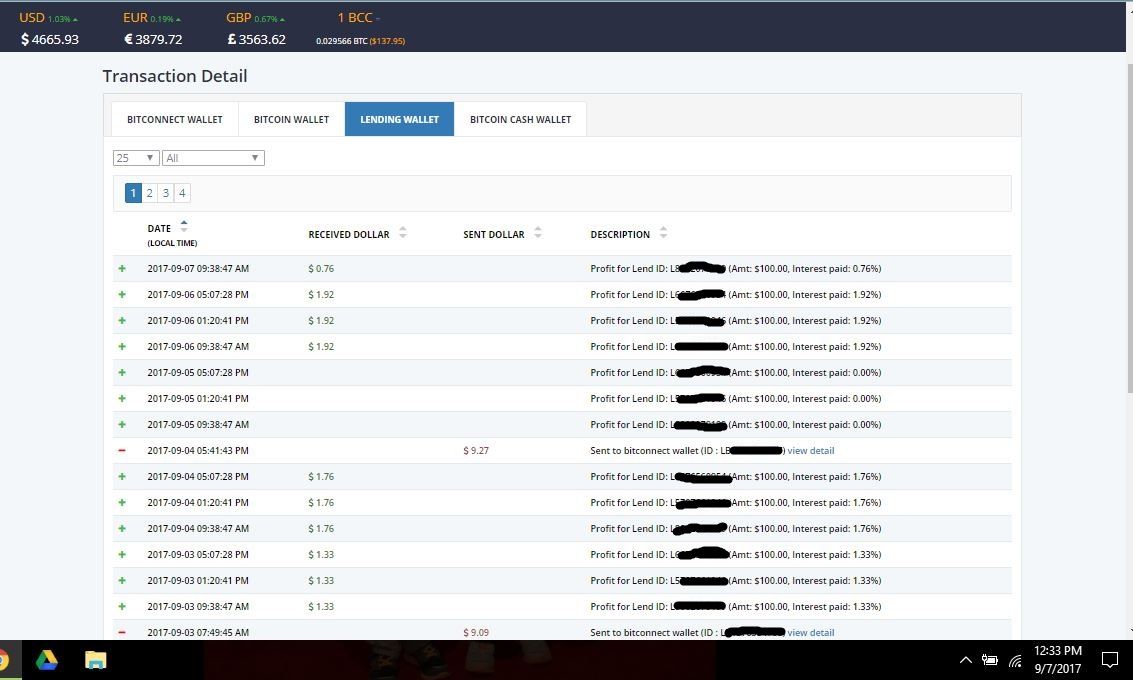Sort by Date column arrow

(184, 226)
